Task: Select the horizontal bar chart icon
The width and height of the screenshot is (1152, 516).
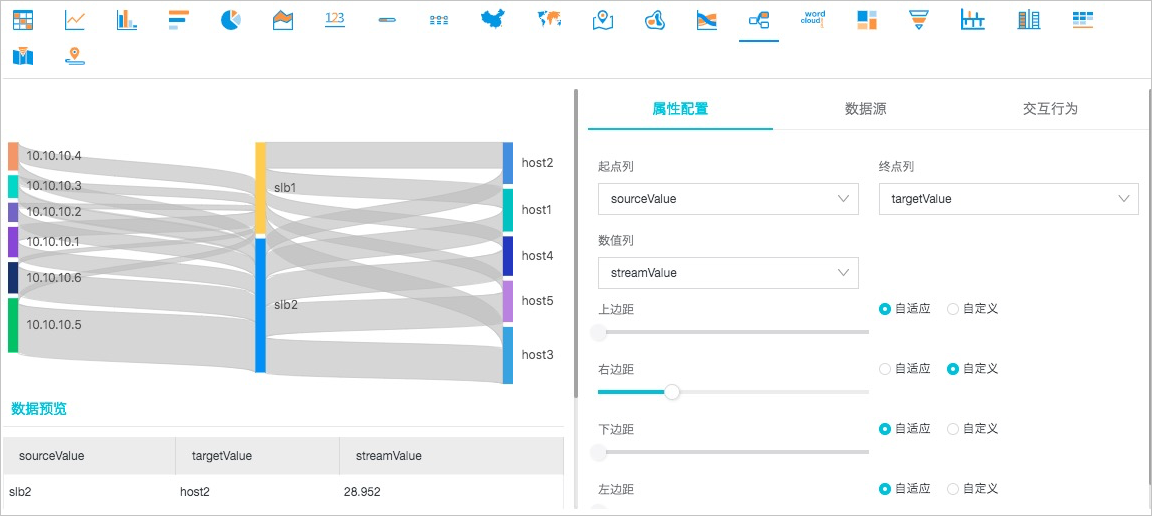Action: [x=179, y=20]
